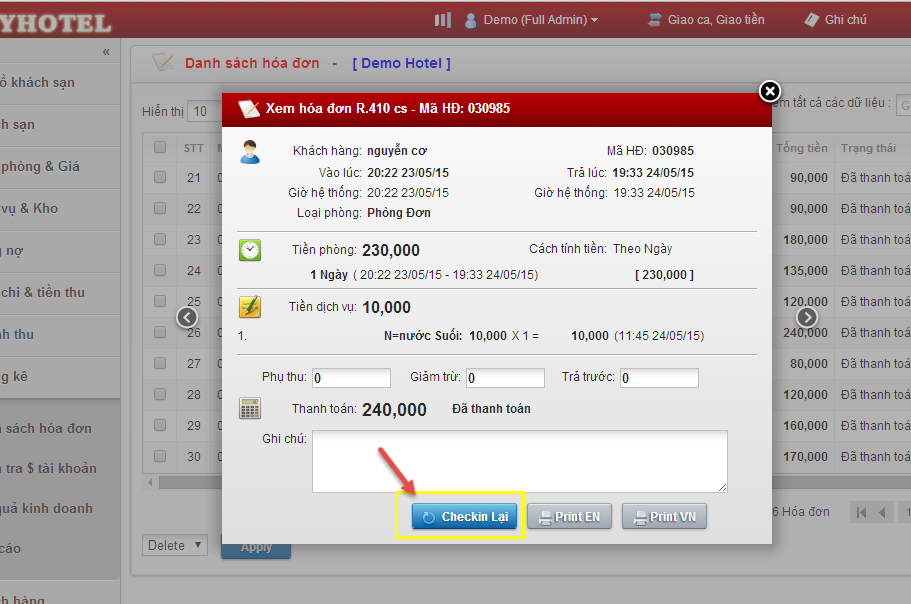Screen dimensions: 911x604
Task: Click the next invoice right arrow
Action: tap(807, 317)
